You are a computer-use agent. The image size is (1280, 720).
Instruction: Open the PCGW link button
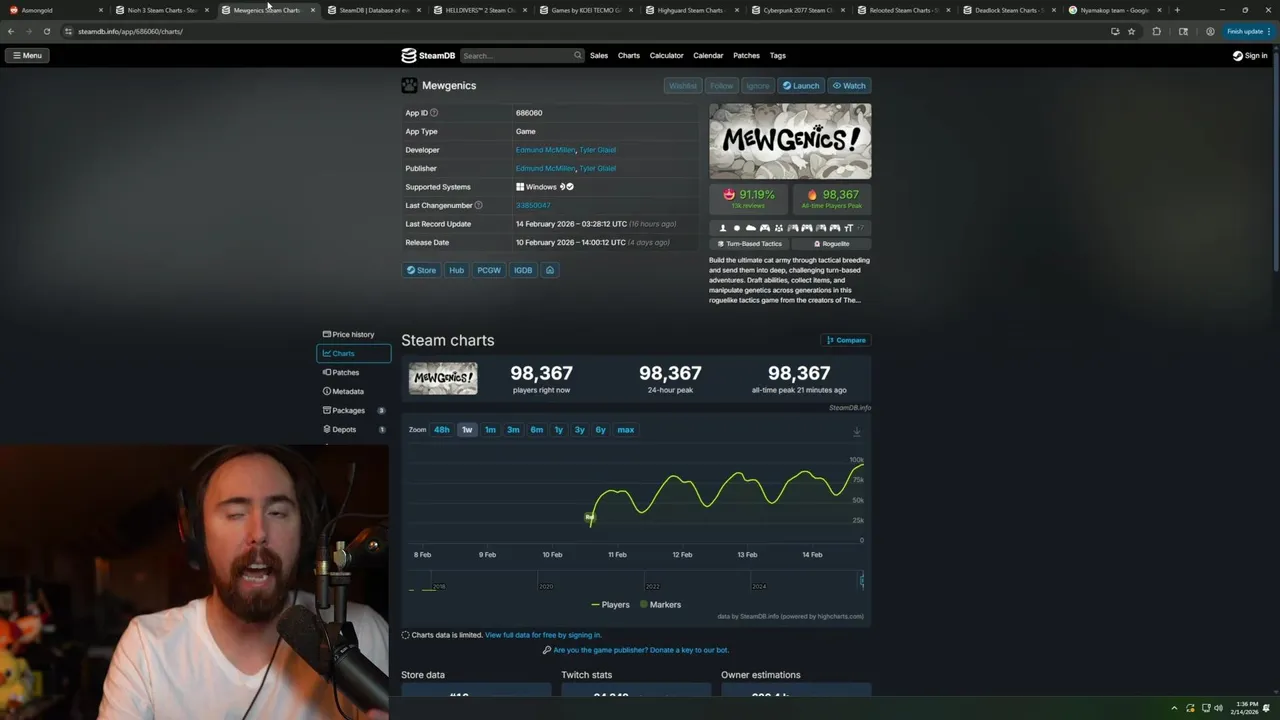489,270
